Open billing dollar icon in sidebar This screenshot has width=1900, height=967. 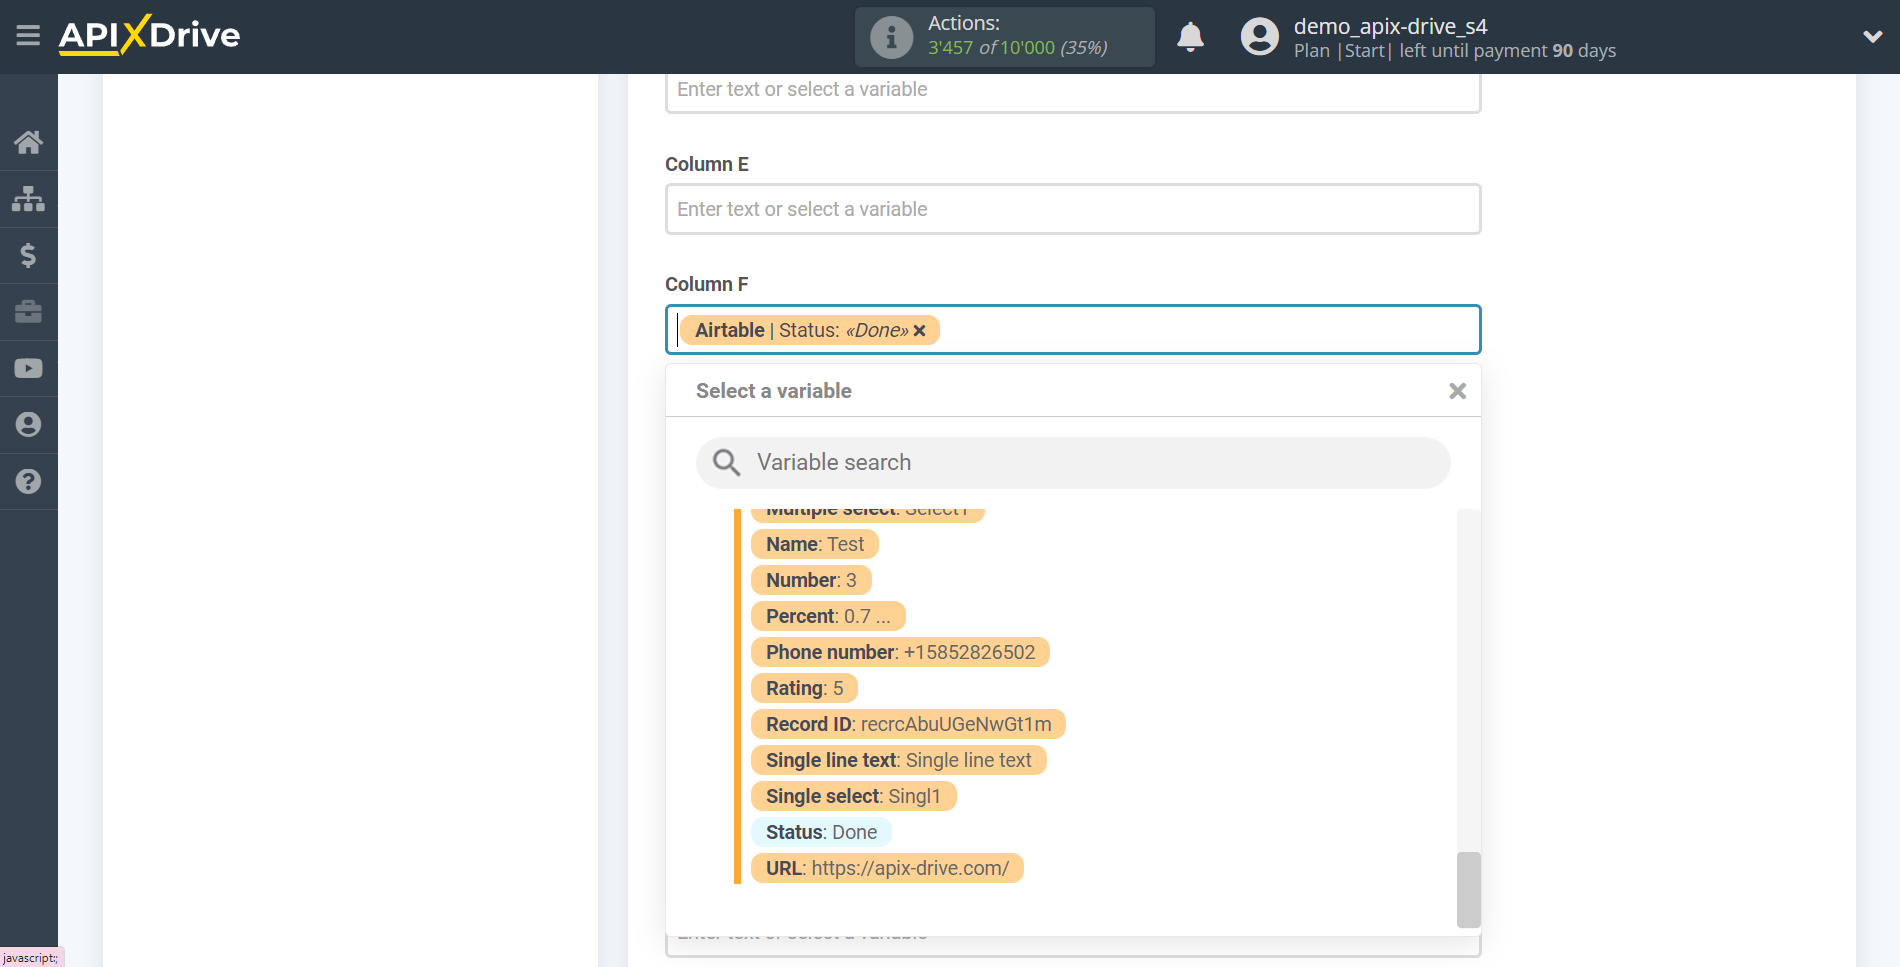28,255
